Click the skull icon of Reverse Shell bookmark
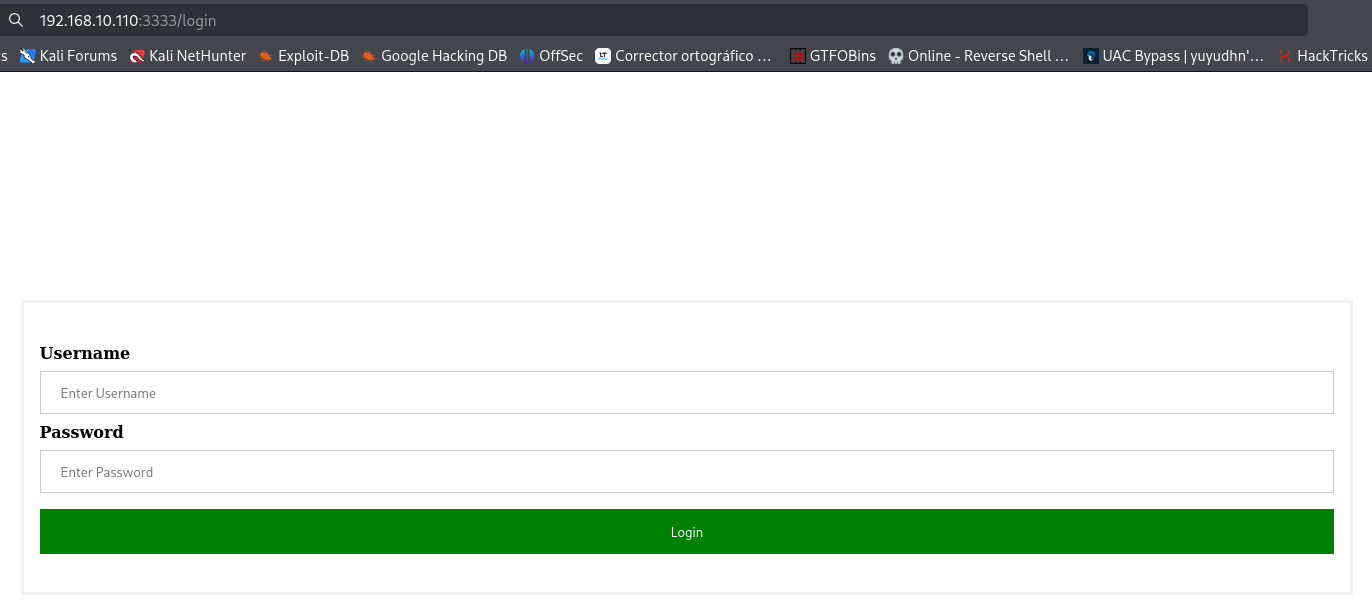Image resolution: width=1372 pixels, height=613 pixels. point(896,56)
